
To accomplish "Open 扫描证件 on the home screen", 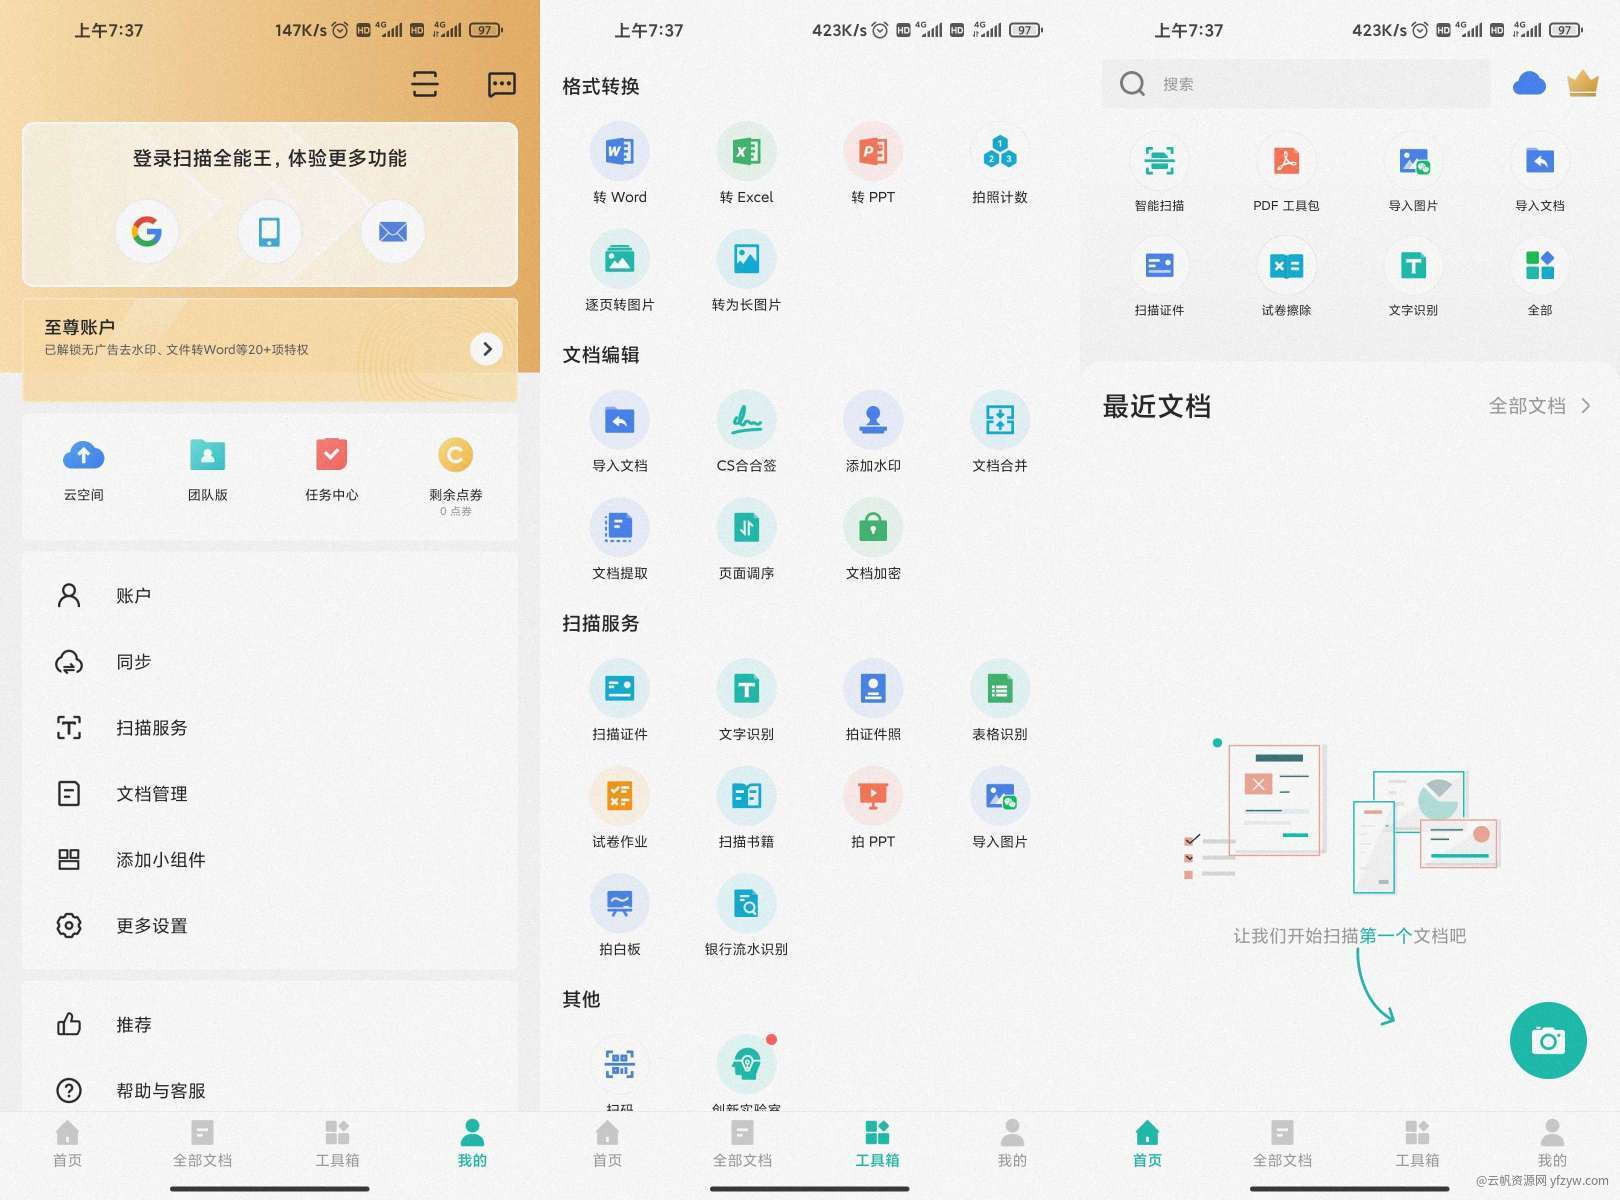I will 1160,277.
